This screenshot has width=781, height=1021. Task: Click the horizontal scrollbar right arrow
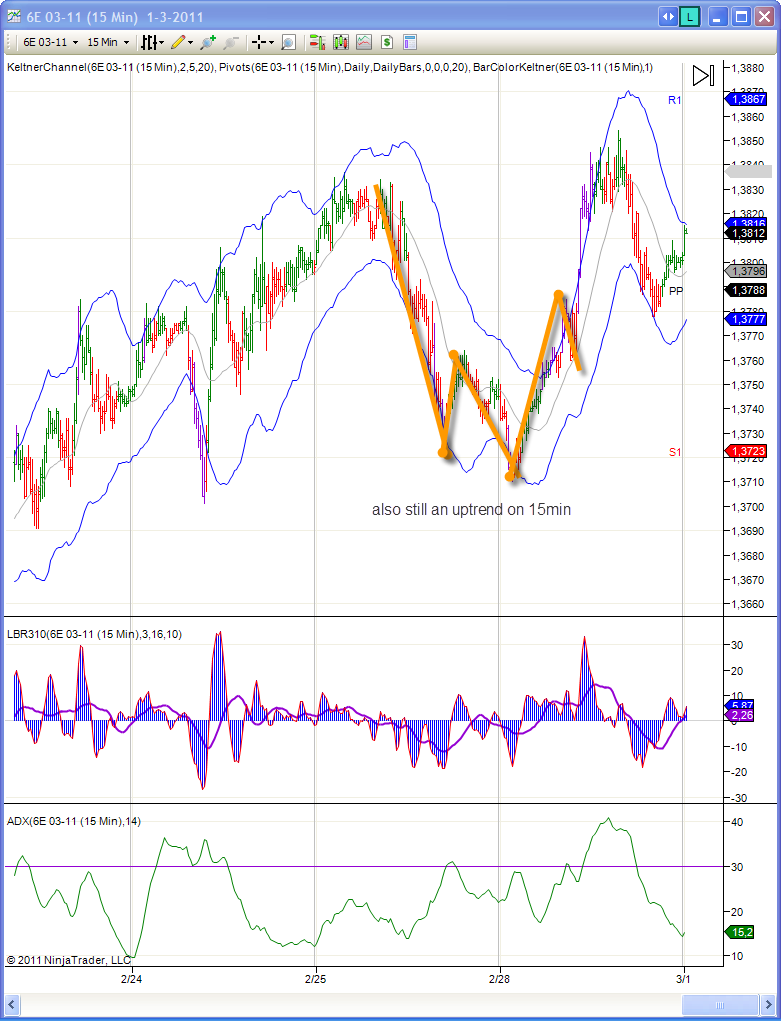point(767,1003)
